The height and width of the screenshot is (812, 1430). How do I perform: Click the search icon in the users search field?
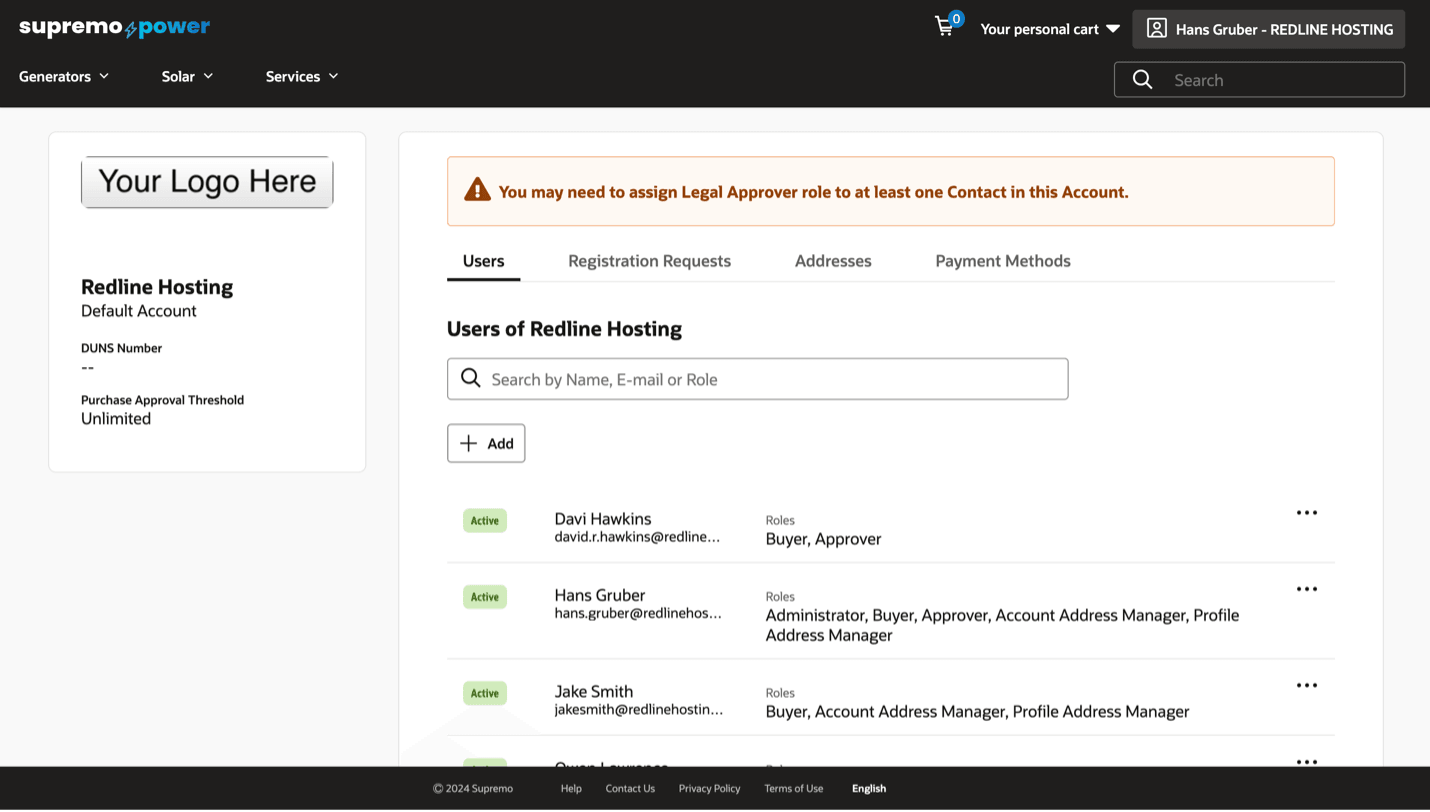coord(470,378)
